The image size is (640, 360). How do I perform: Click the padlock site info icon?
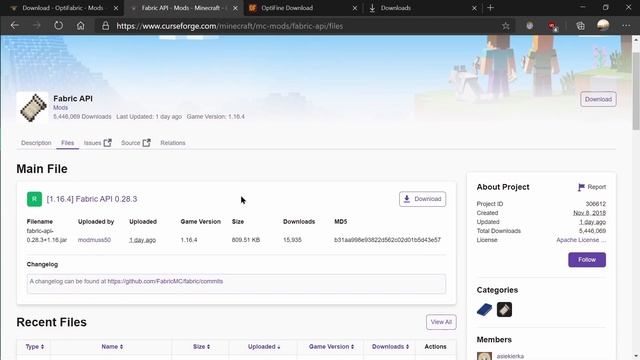[x=105, y=26]
